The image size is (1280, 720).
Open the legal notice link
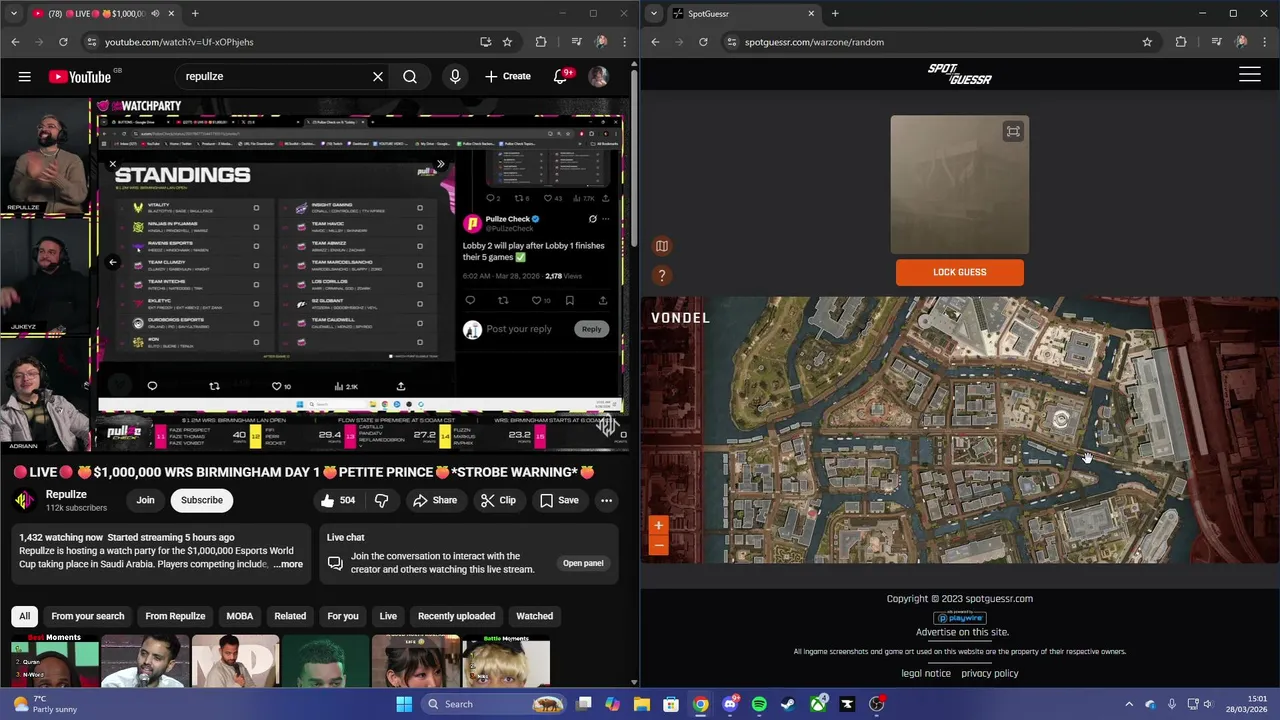click(926, 673)
